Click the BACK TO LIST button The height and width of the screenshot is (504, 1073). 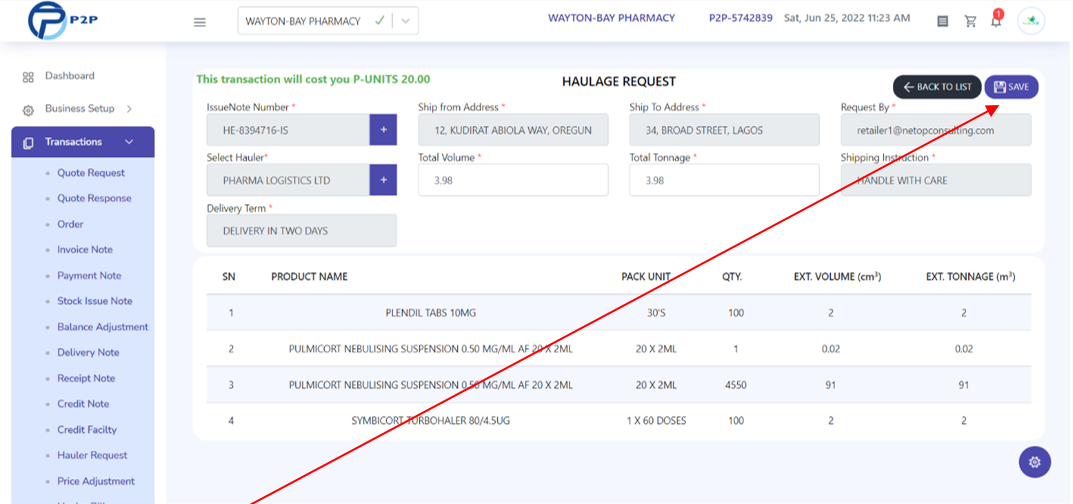[x=937, y=87]
